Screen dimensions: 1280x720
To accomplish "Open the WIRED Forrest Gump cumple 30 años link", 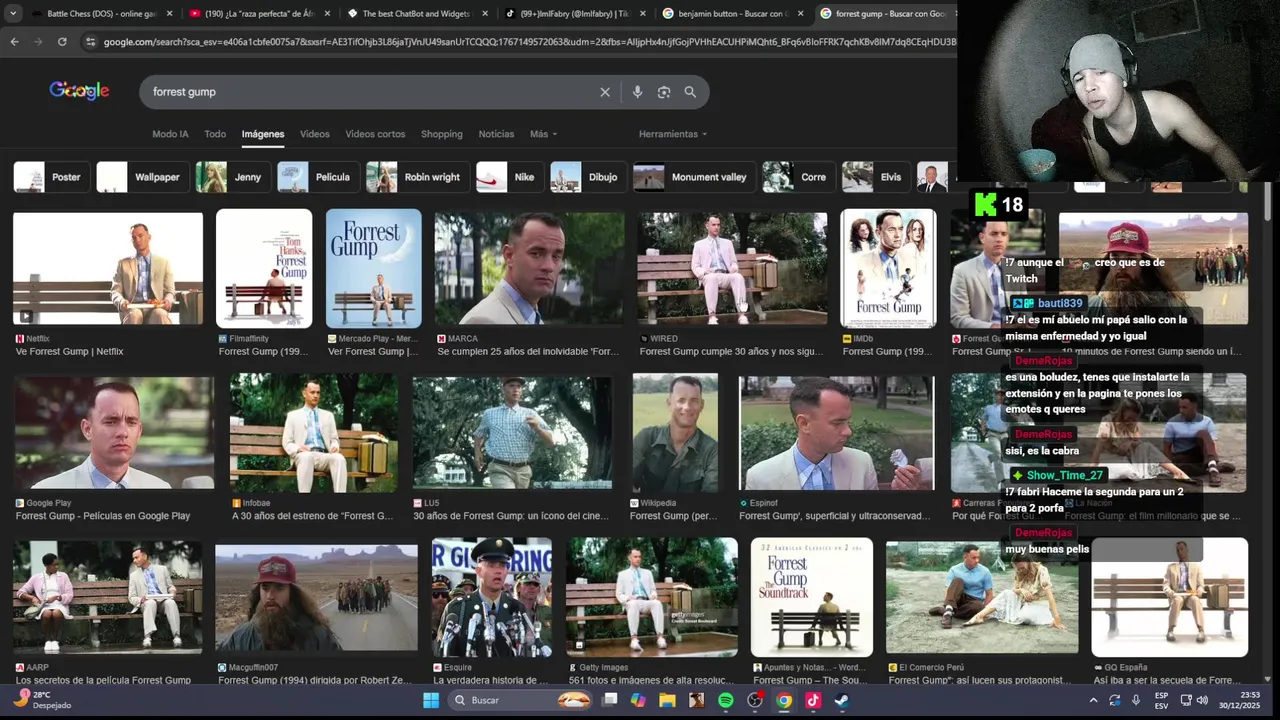I will tap(732, 352).
